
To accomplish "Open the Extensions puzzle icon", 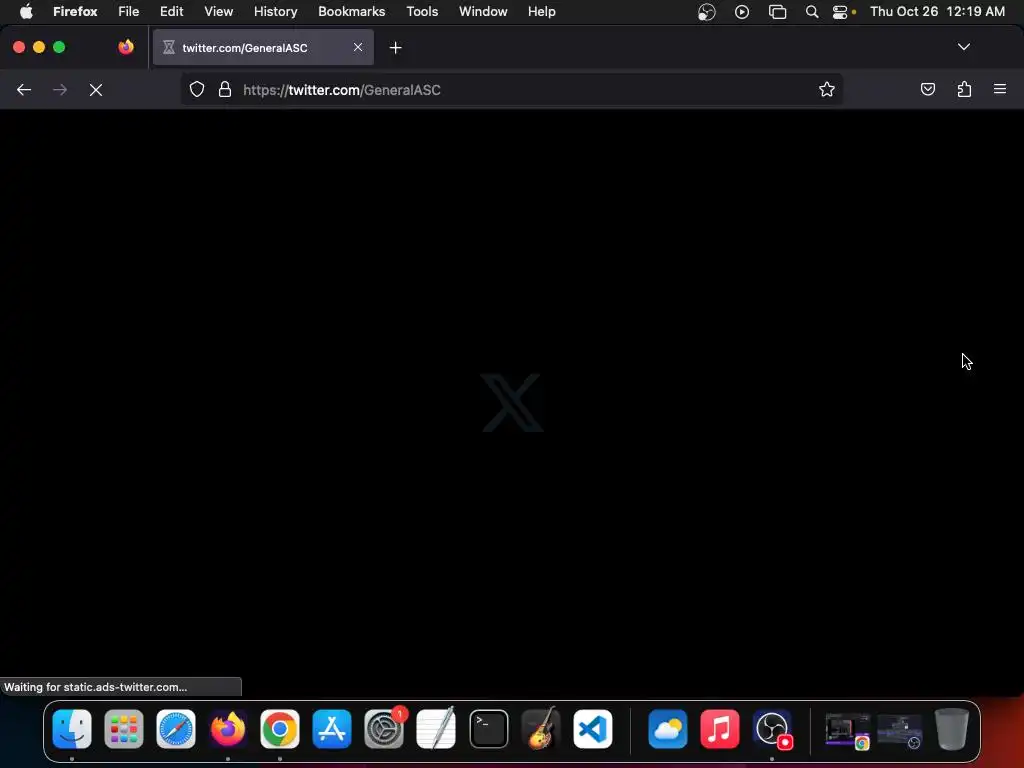I will click(964, 89).
